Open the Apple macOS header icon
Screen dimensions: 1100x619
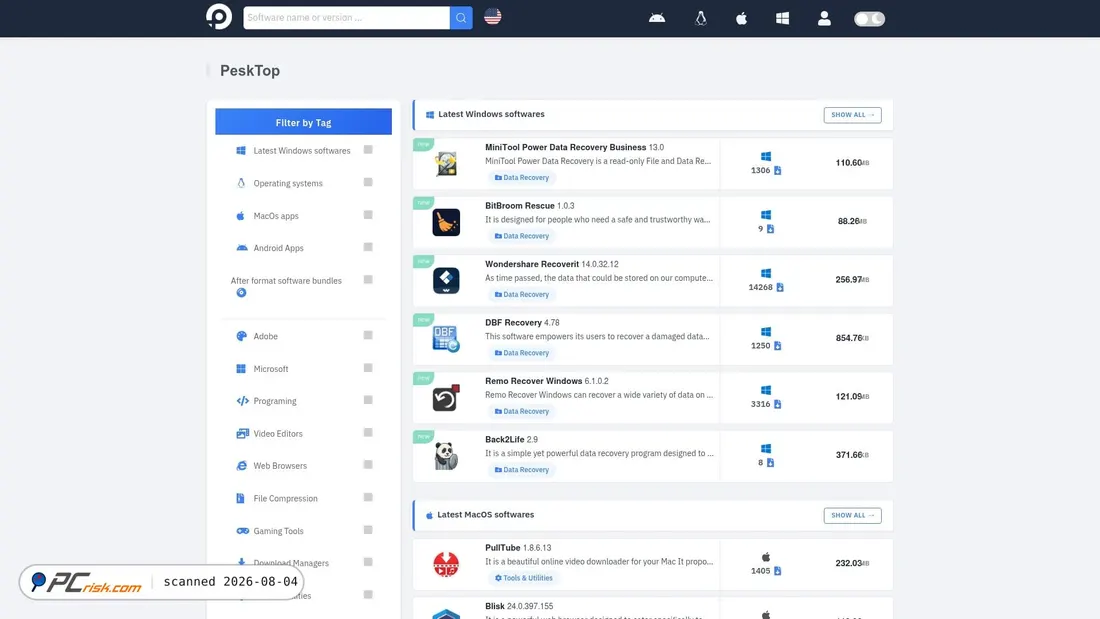tap(741, 18)
